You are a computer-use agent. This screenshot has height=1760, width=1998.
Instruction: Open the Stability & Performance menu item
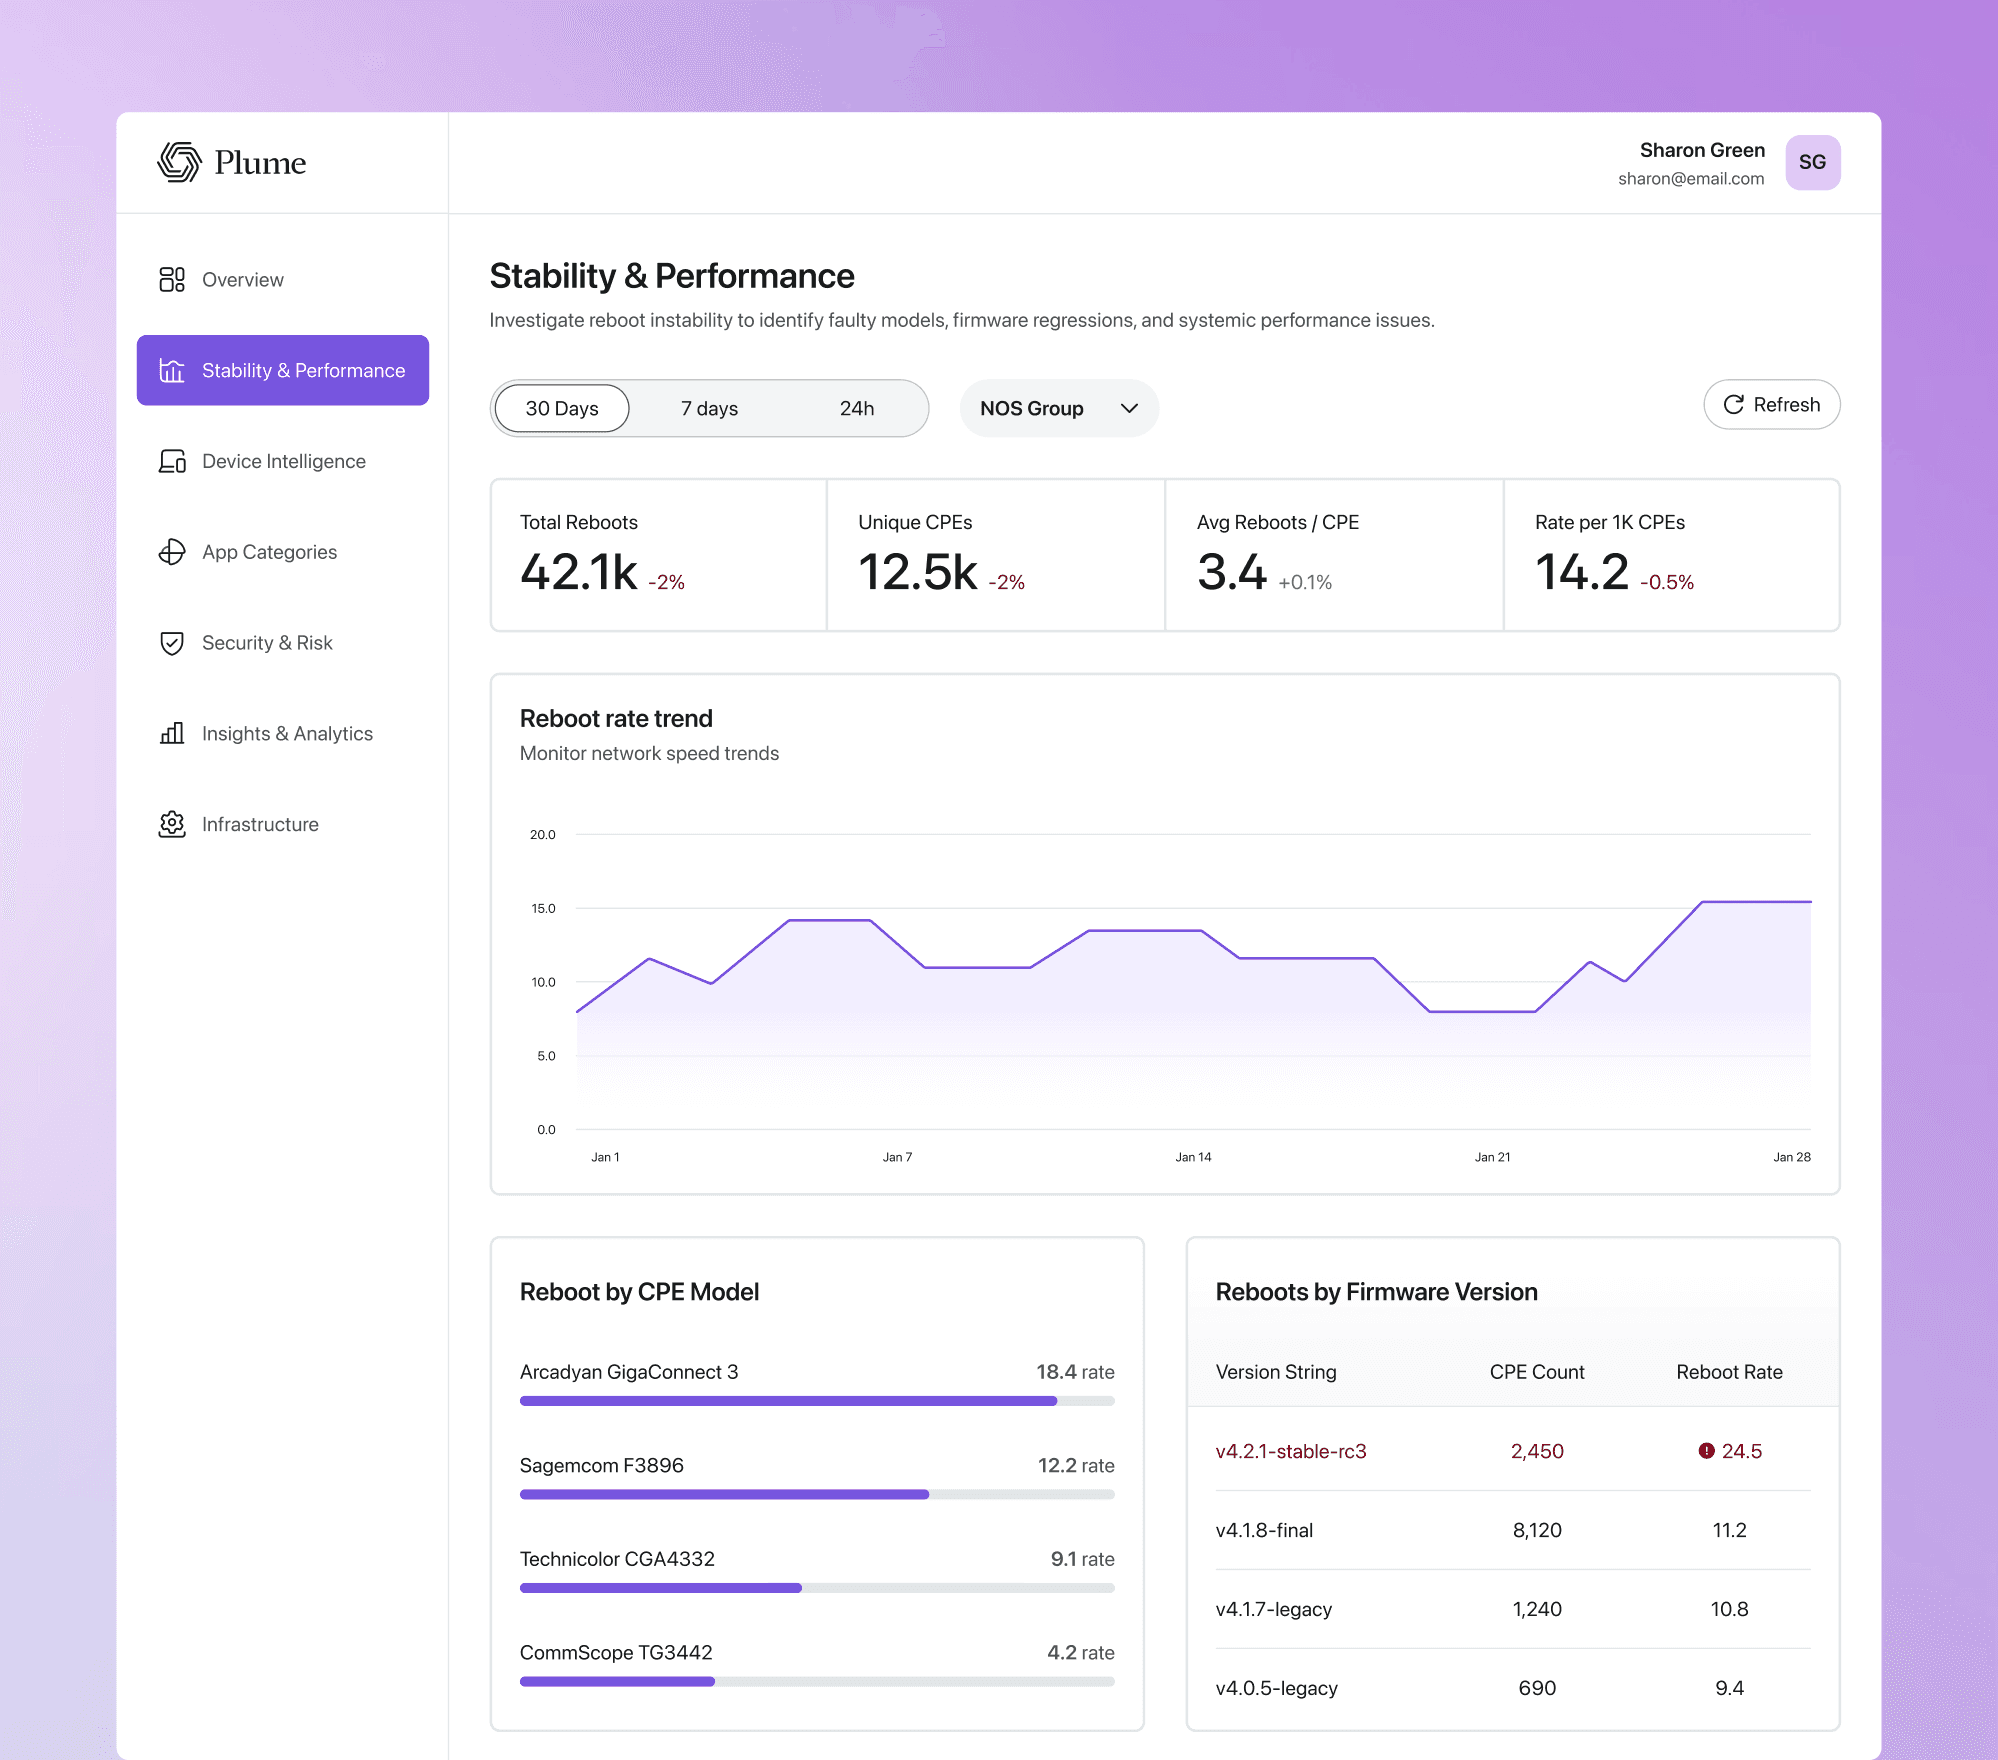pyautogui.click(x=283, y=370)
